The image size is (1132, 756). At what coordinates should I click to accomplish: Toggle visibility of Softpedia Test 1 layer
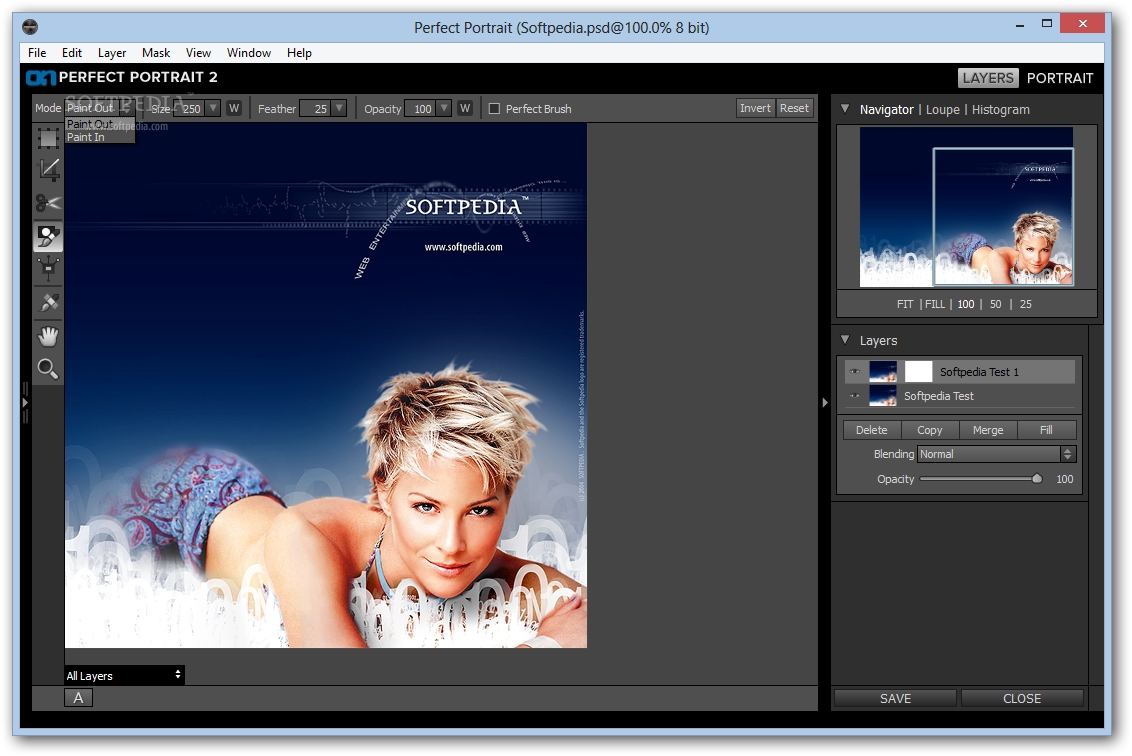(x=855, y=372)
